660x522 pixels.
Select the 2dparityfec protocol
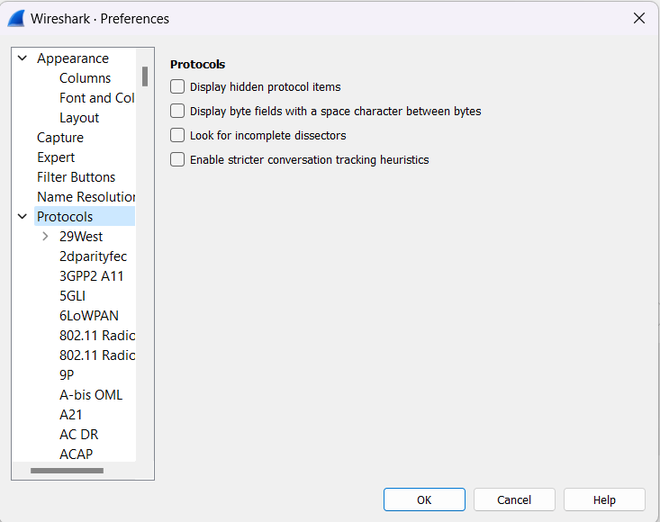[x=93, y=256]
